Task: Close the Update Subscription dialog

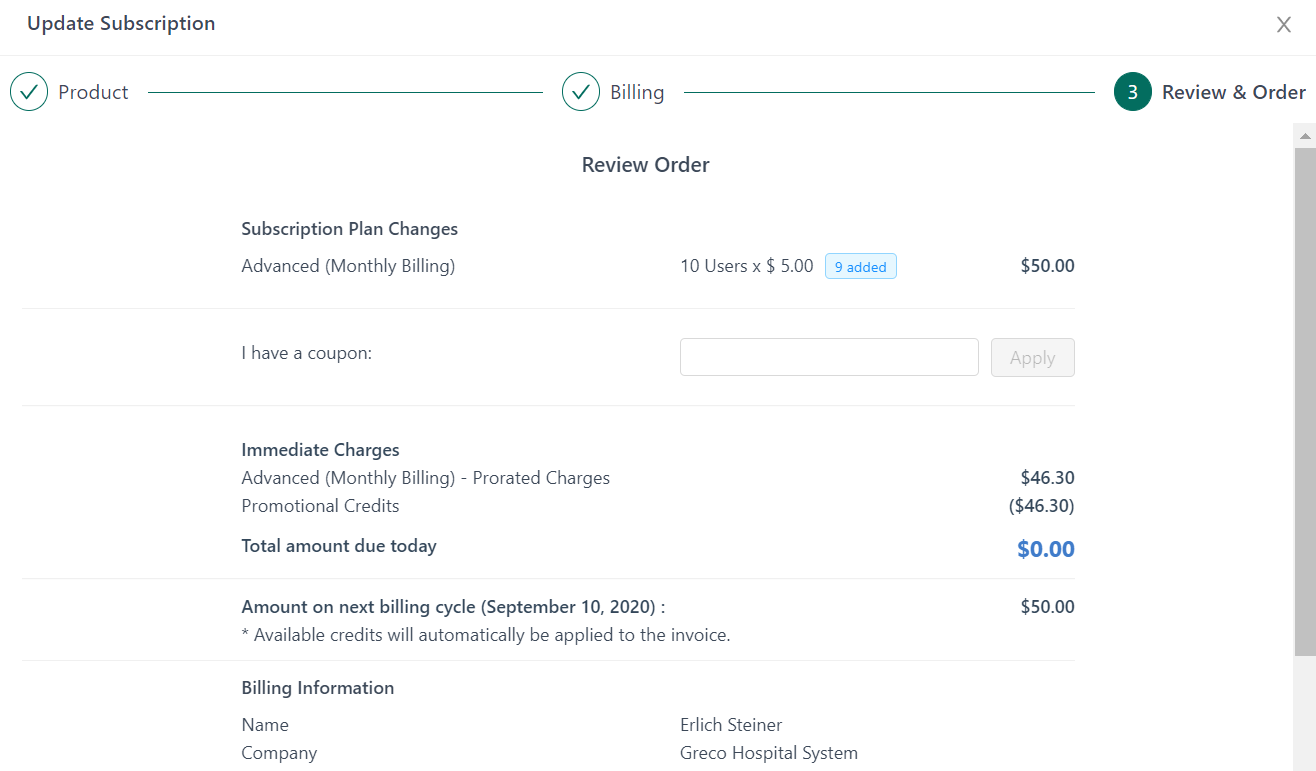Action: point(1283,25)
